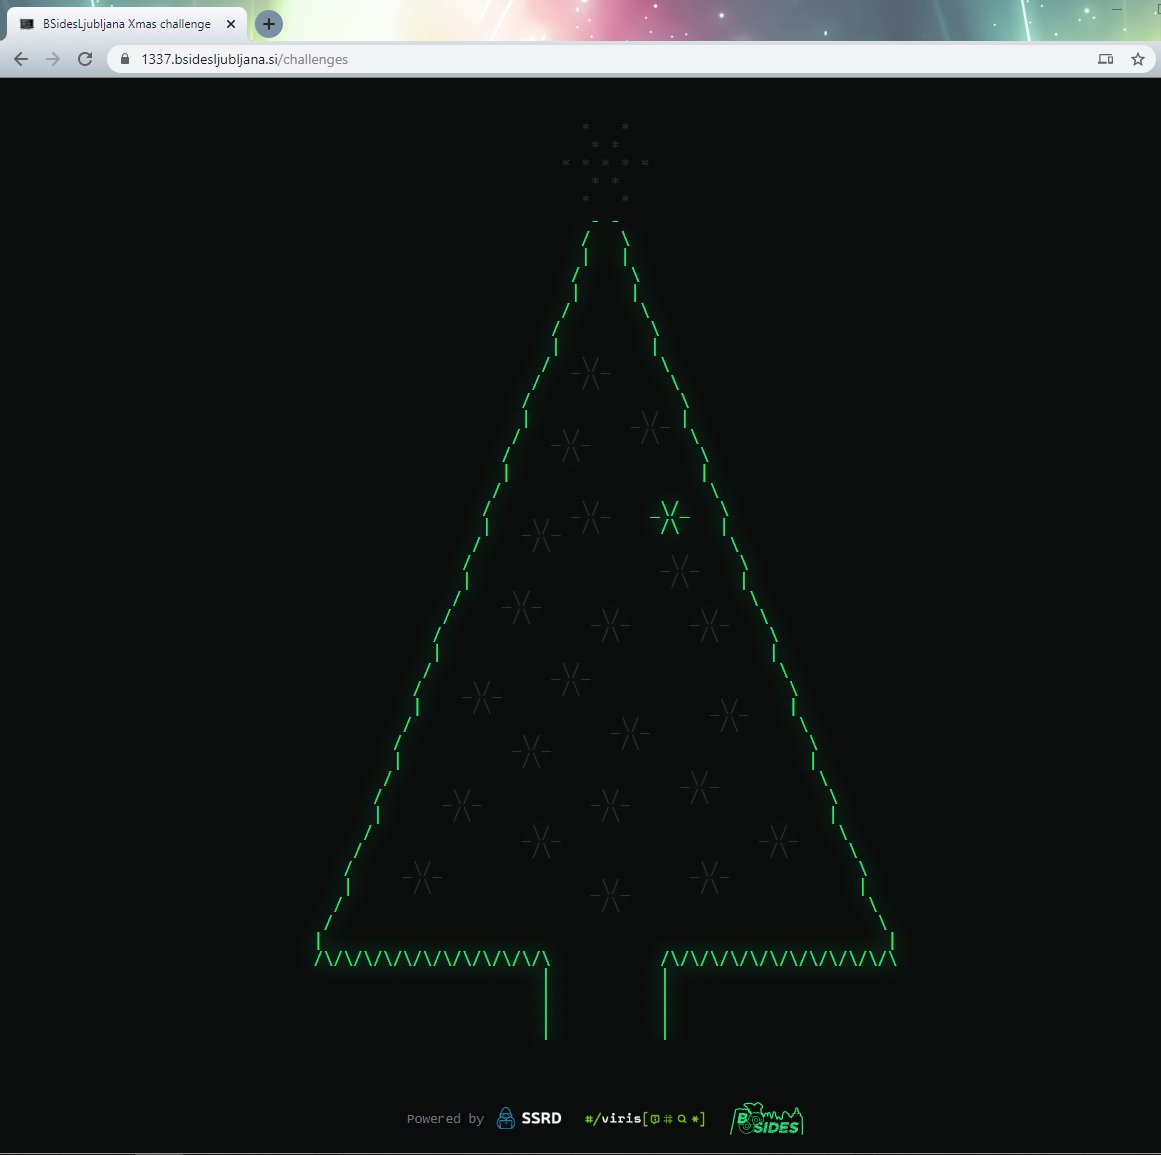The image size is (1161, 1155).
Task: Navigate back using the back arrow
Action: click(x=21, y=59)
